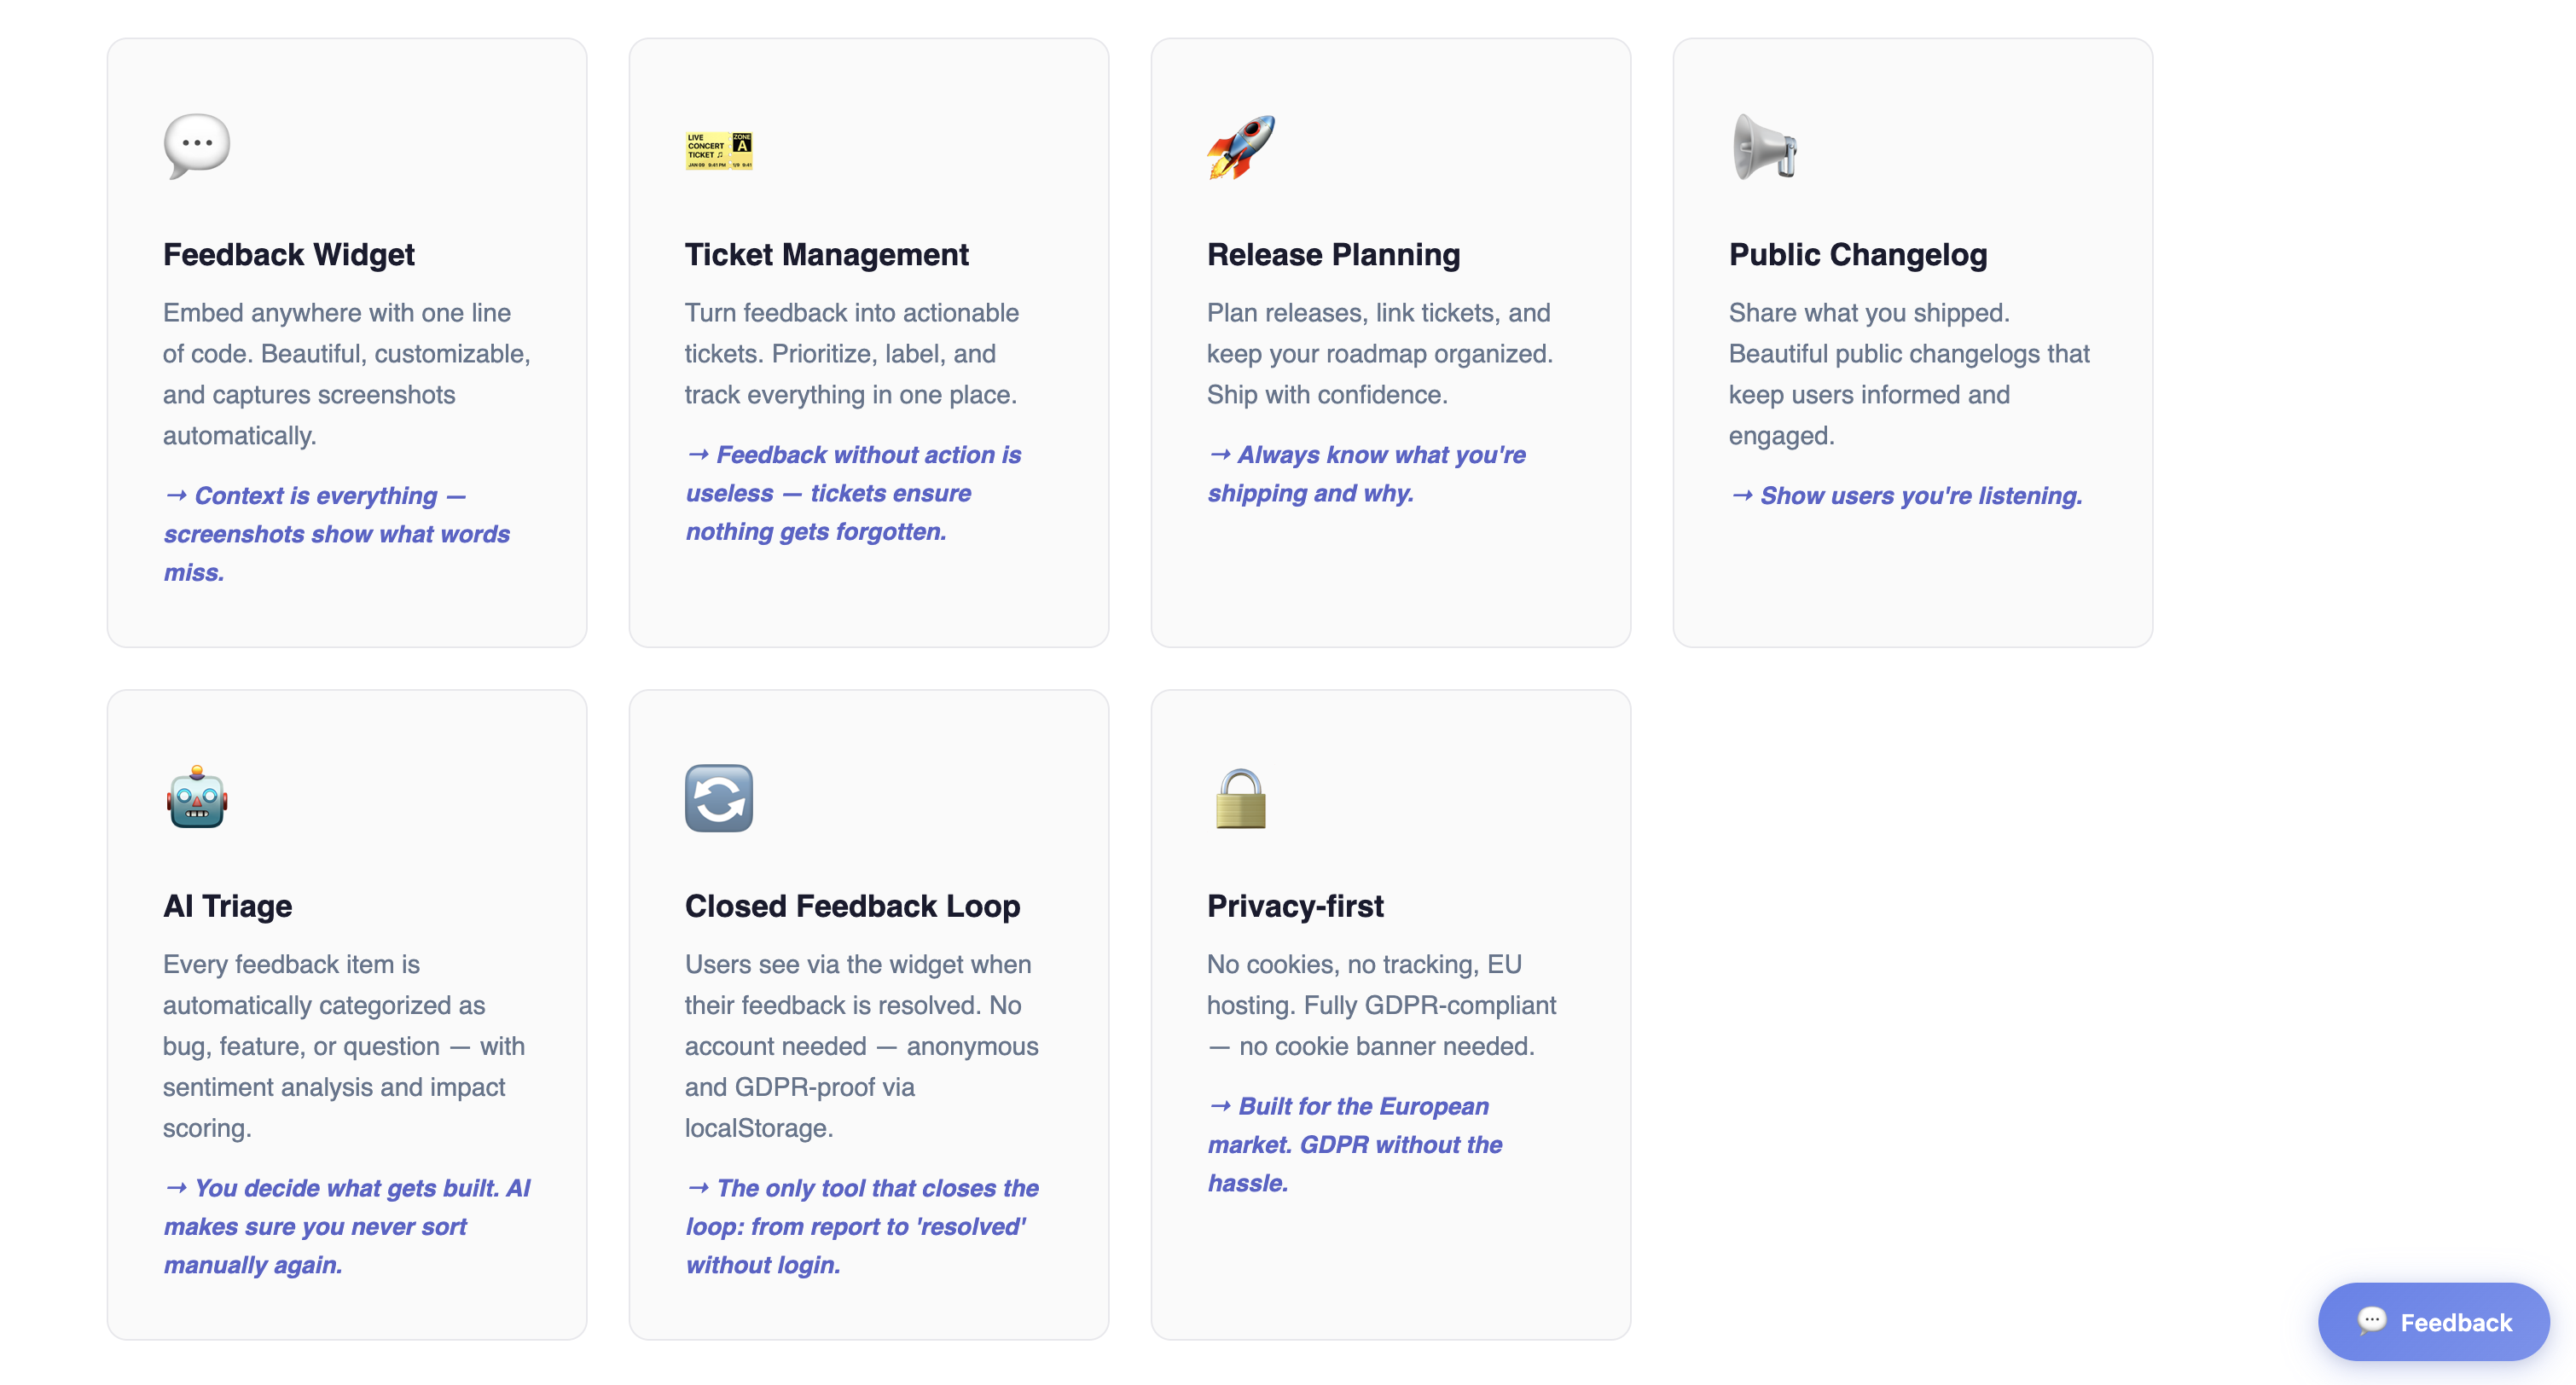Click the chat bubble icon in Feedback button

click(x=2371, y=1321)
